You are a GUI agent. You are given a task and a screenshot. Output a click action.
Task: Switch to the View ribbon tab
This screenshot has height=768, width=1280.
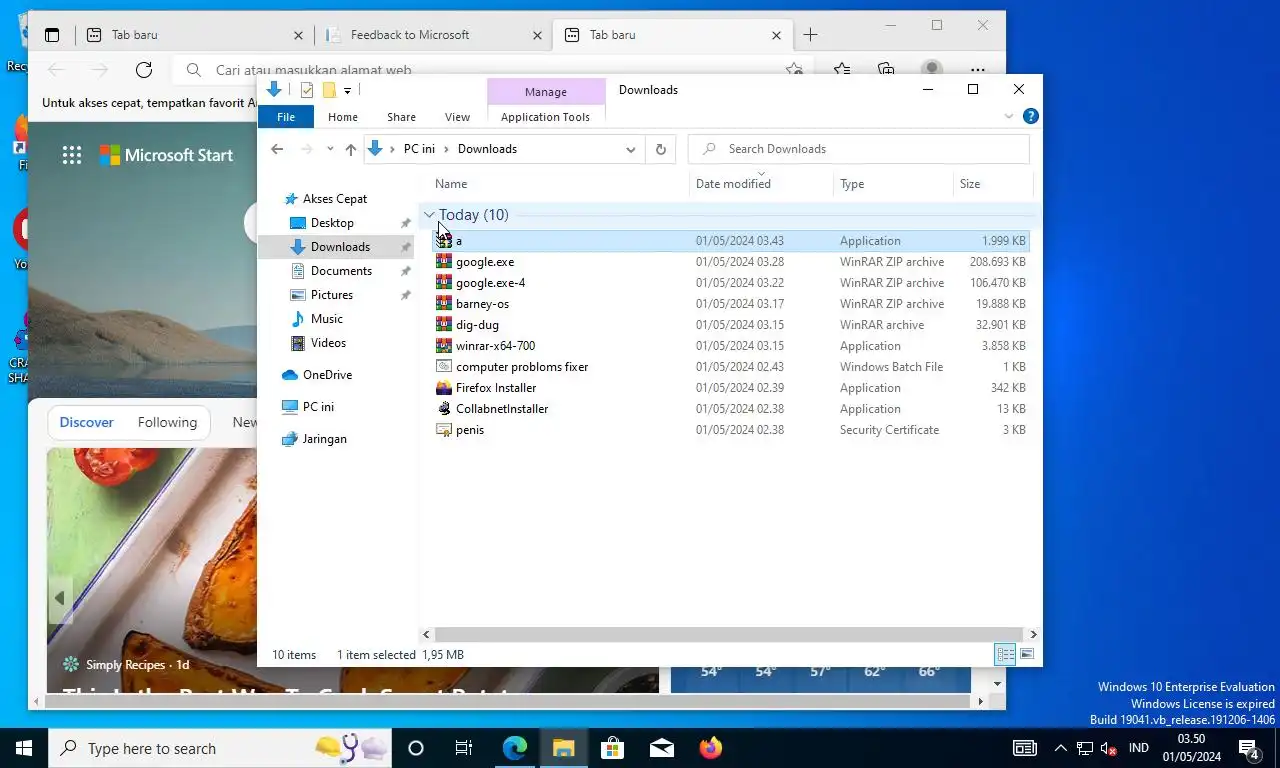point(457,117)
